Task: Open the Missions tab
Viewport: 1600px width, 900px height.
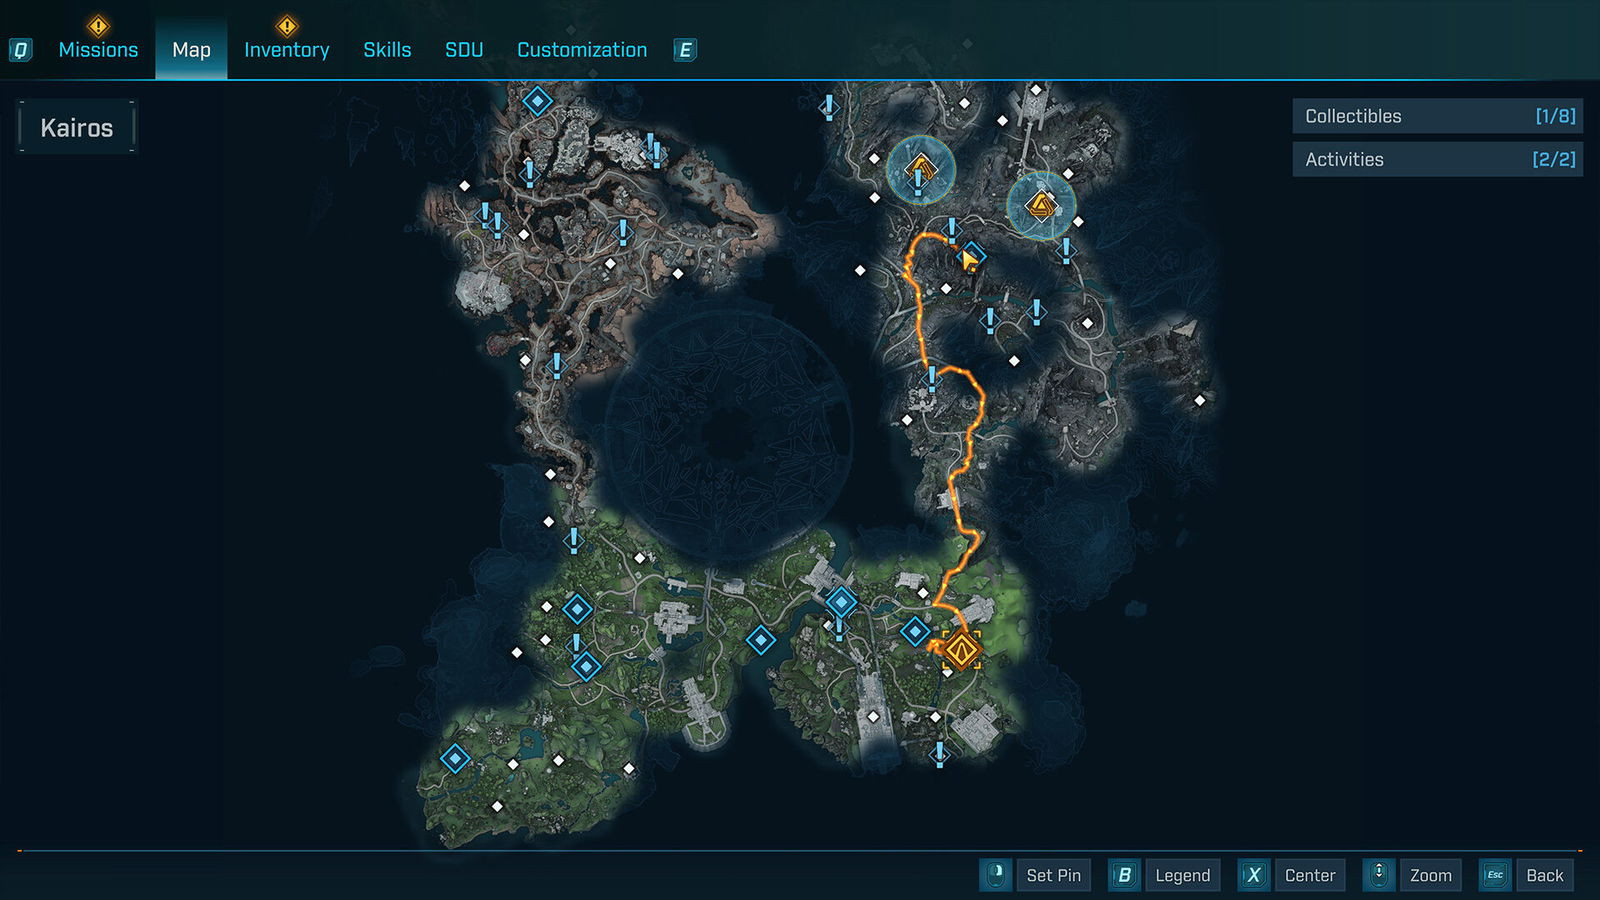Action: (98, 50)
